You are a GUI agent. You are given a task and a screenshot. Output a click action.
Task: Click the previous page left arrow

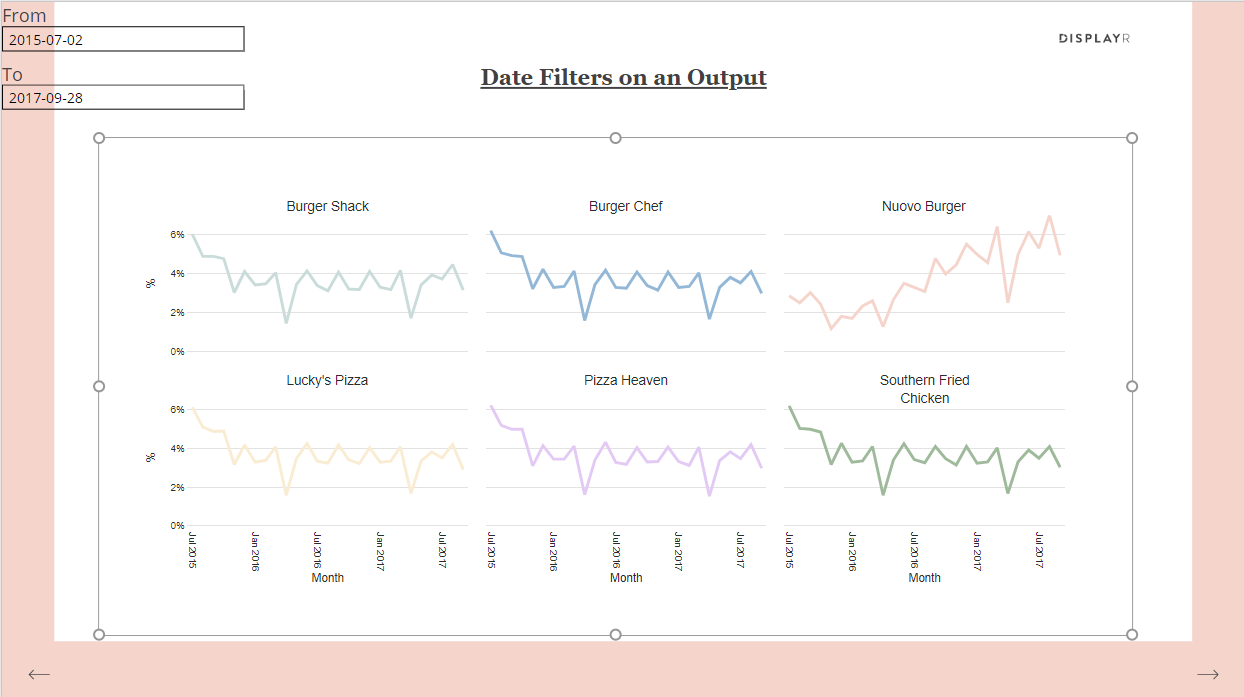[39, 674]
